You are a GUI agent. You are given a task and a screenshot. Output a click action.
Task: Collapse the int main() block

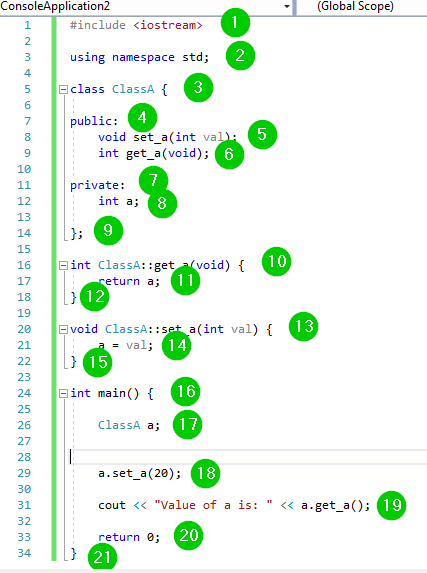[x=63, y=393]
